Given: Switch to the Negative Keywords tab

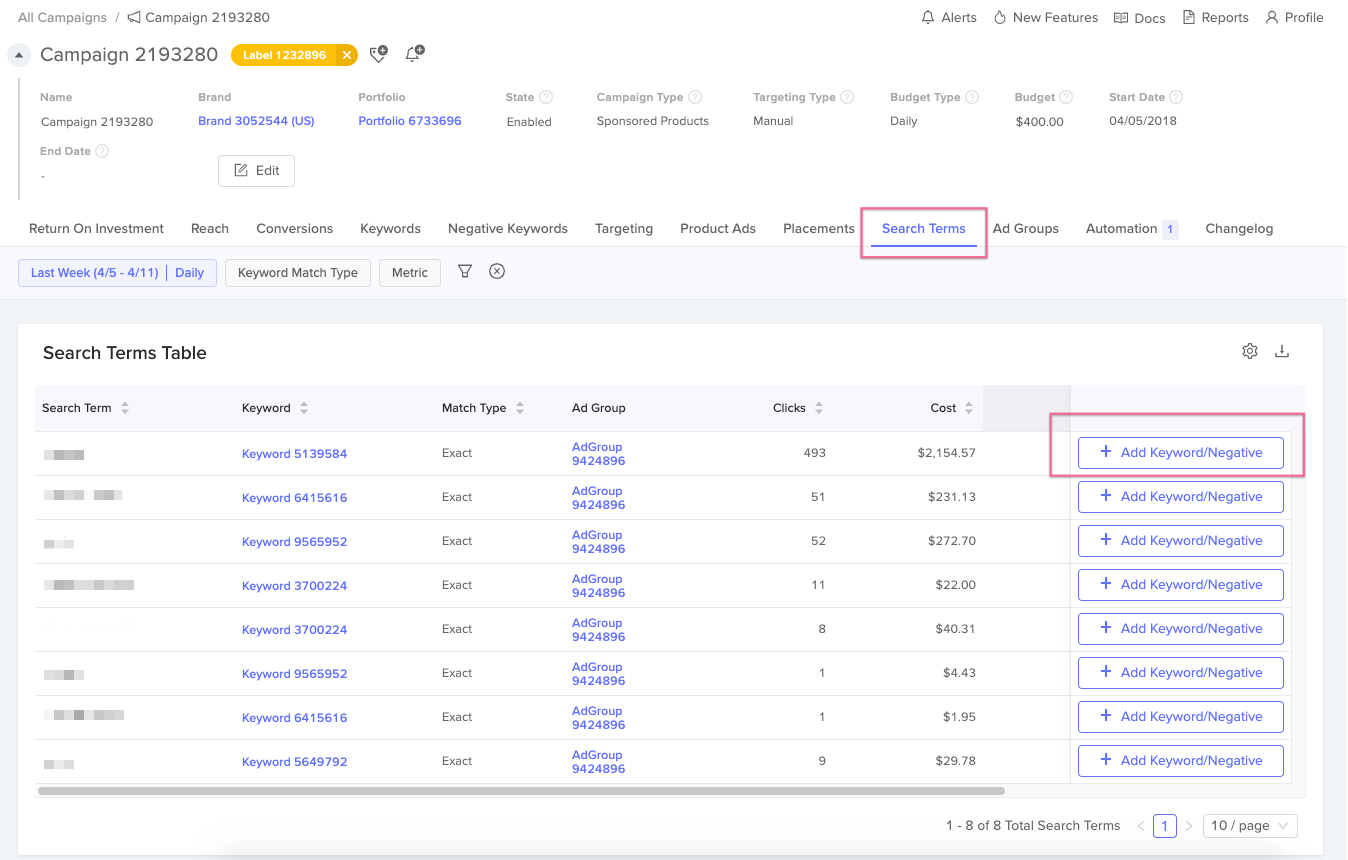Looking at the screenshot, I should click(x=507, y=228).
